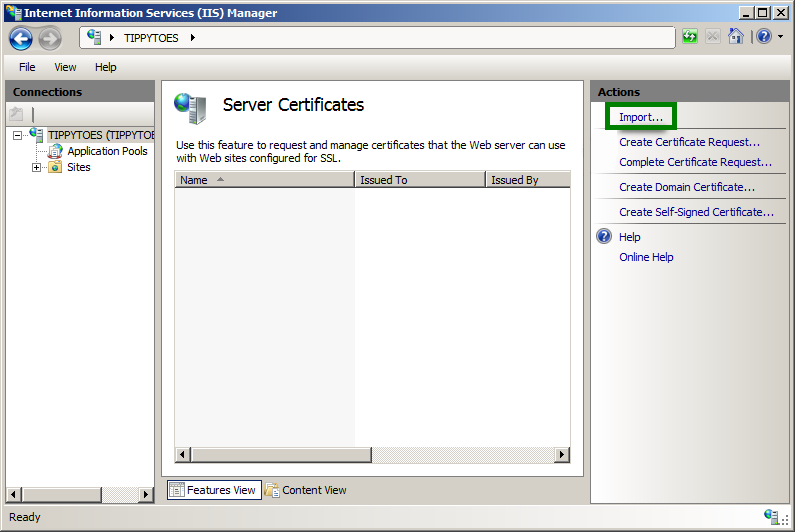Viewport: 795px width, 532px height.
Task: Click the Server Certificates header icon
Action: click(191, 108)
